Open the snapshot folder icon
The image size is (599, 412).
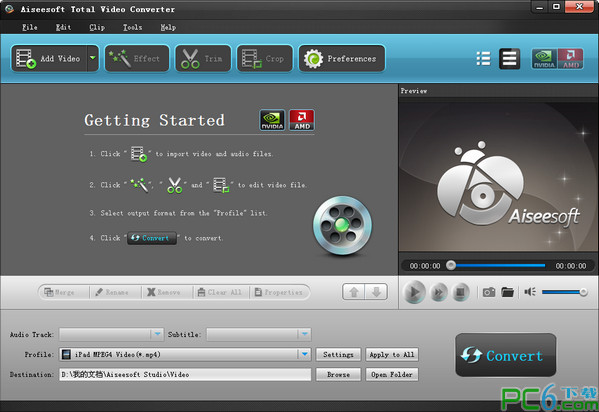pos(507,292)
